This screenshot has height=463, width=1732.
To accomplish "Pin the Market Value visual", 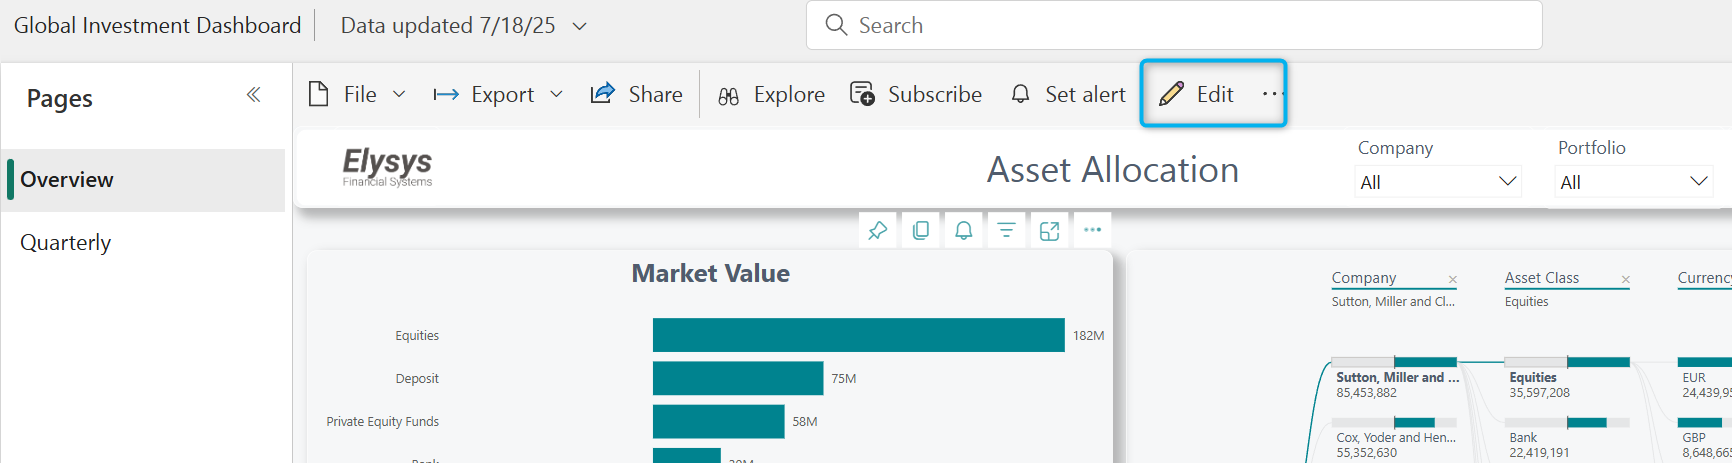I will [x=877, y=231].
